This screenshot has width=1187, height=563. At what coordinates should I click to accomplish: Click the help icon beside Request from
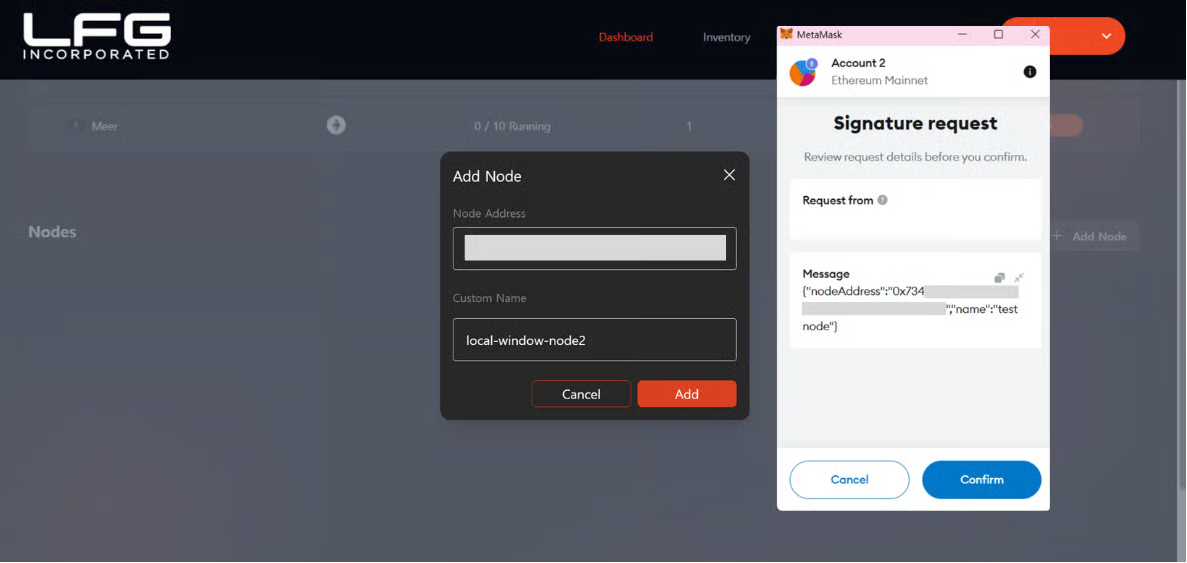point(882,200)
